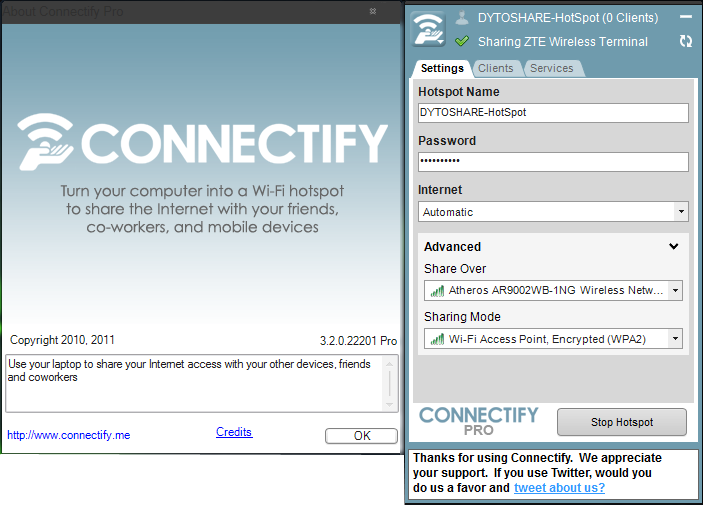Screen dimensions: 703x505
Task: Click the signal icon in Sharing Mode field
Action: [437, 340]
